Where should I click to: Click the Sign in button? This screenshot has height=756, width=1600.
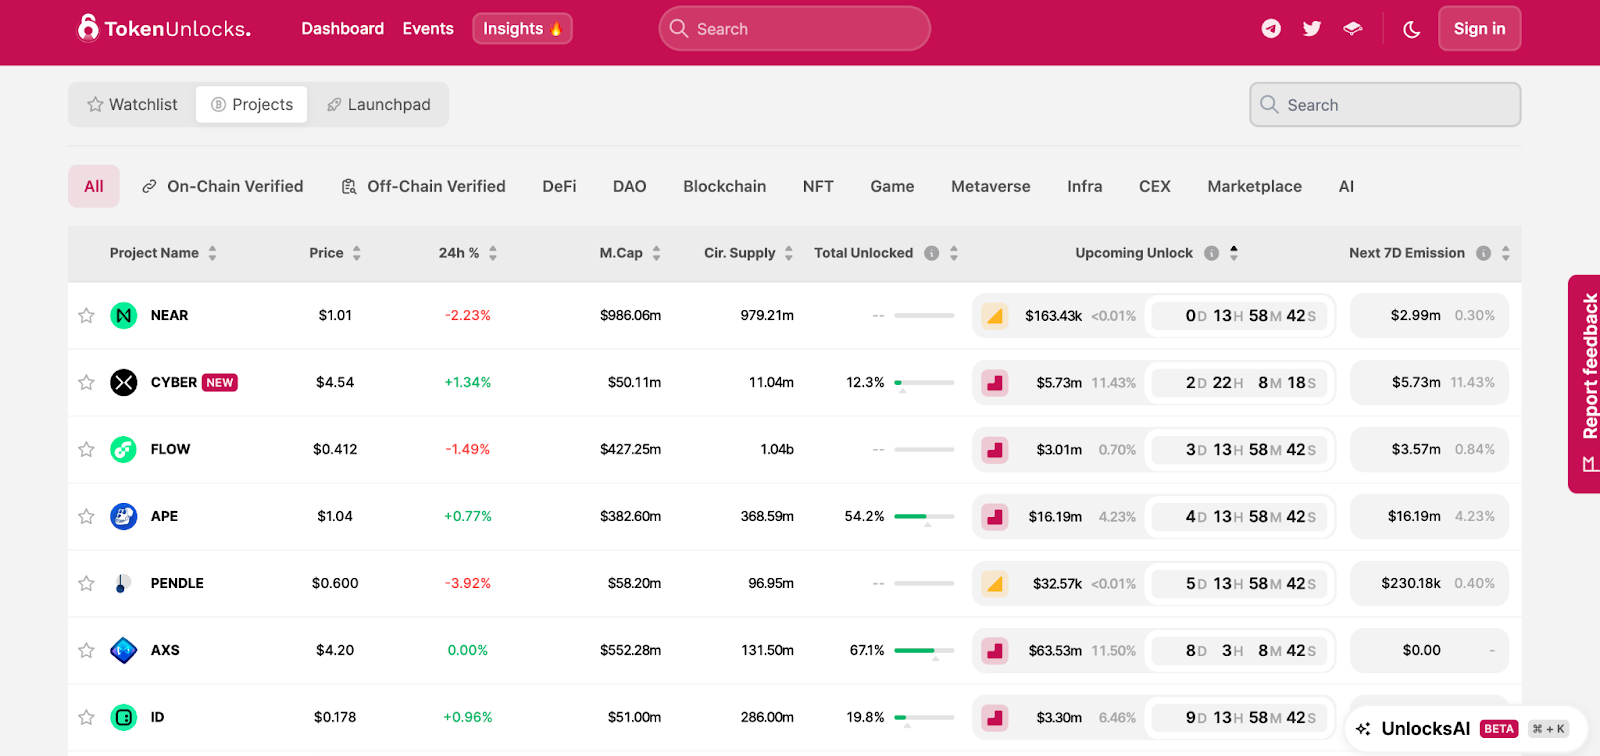[1480, 29]
